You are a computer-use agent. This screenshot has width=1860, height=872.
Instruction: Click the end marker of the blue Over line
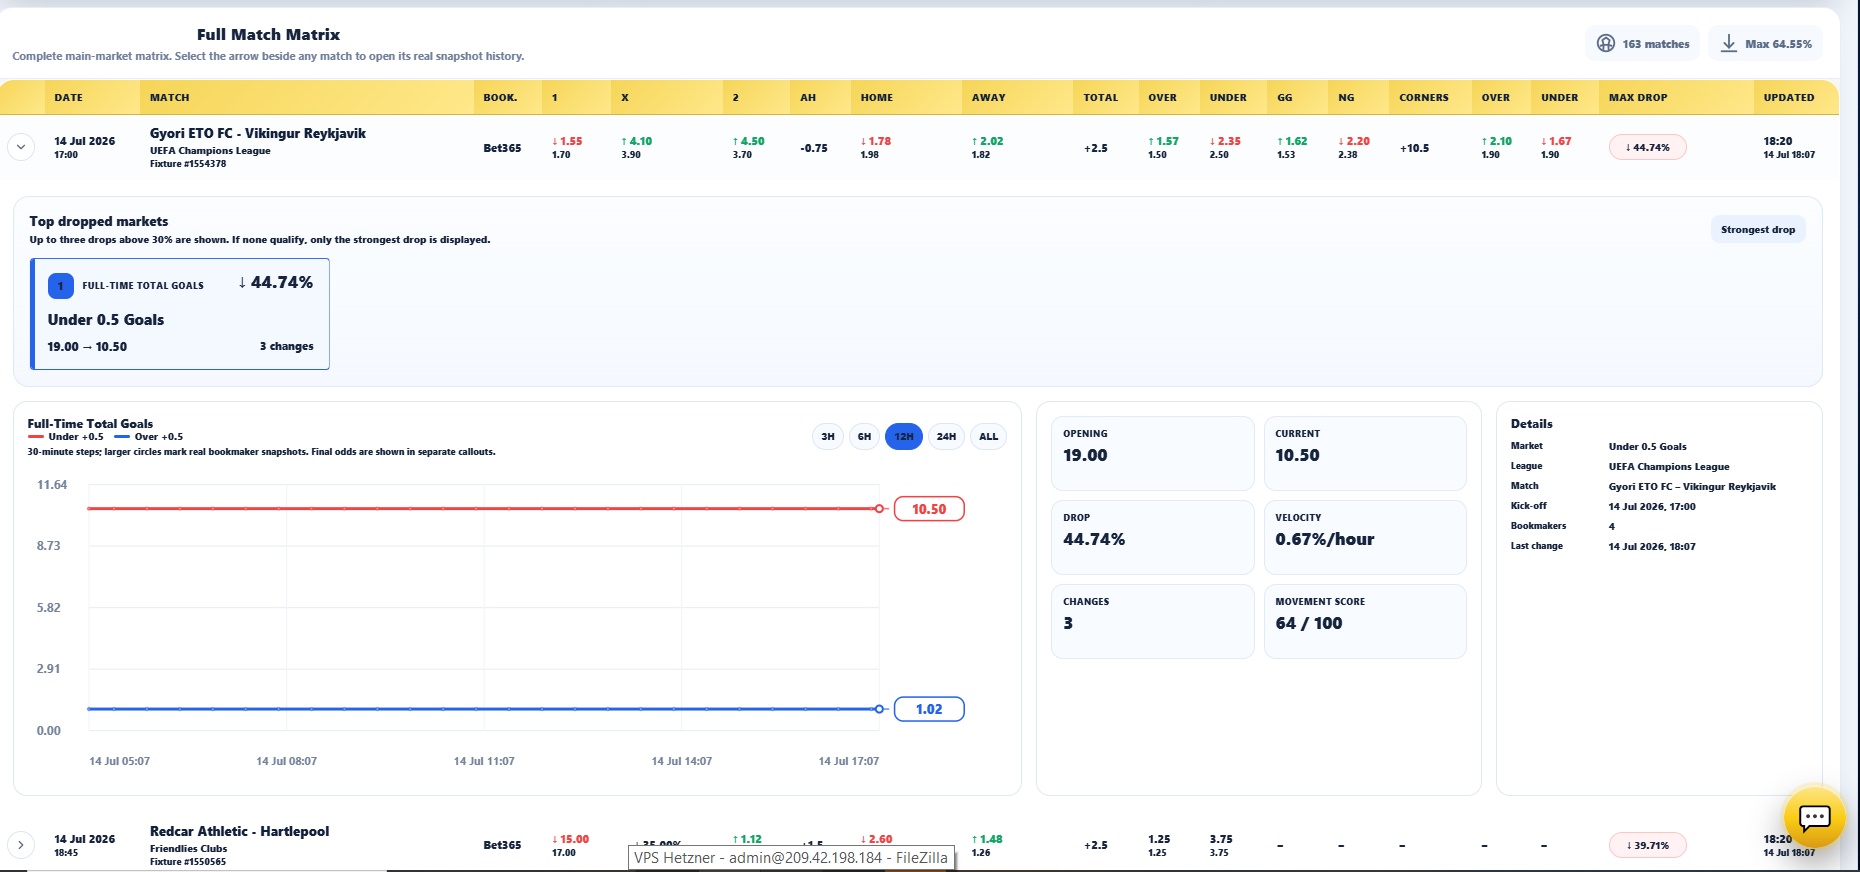(879, 709)
